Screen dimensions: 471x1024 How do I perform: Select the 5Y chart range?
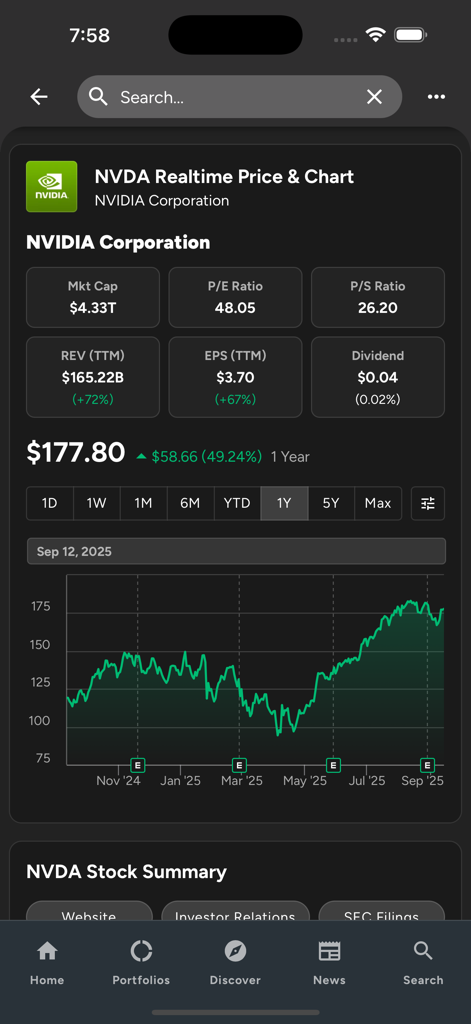click(331, 504)
